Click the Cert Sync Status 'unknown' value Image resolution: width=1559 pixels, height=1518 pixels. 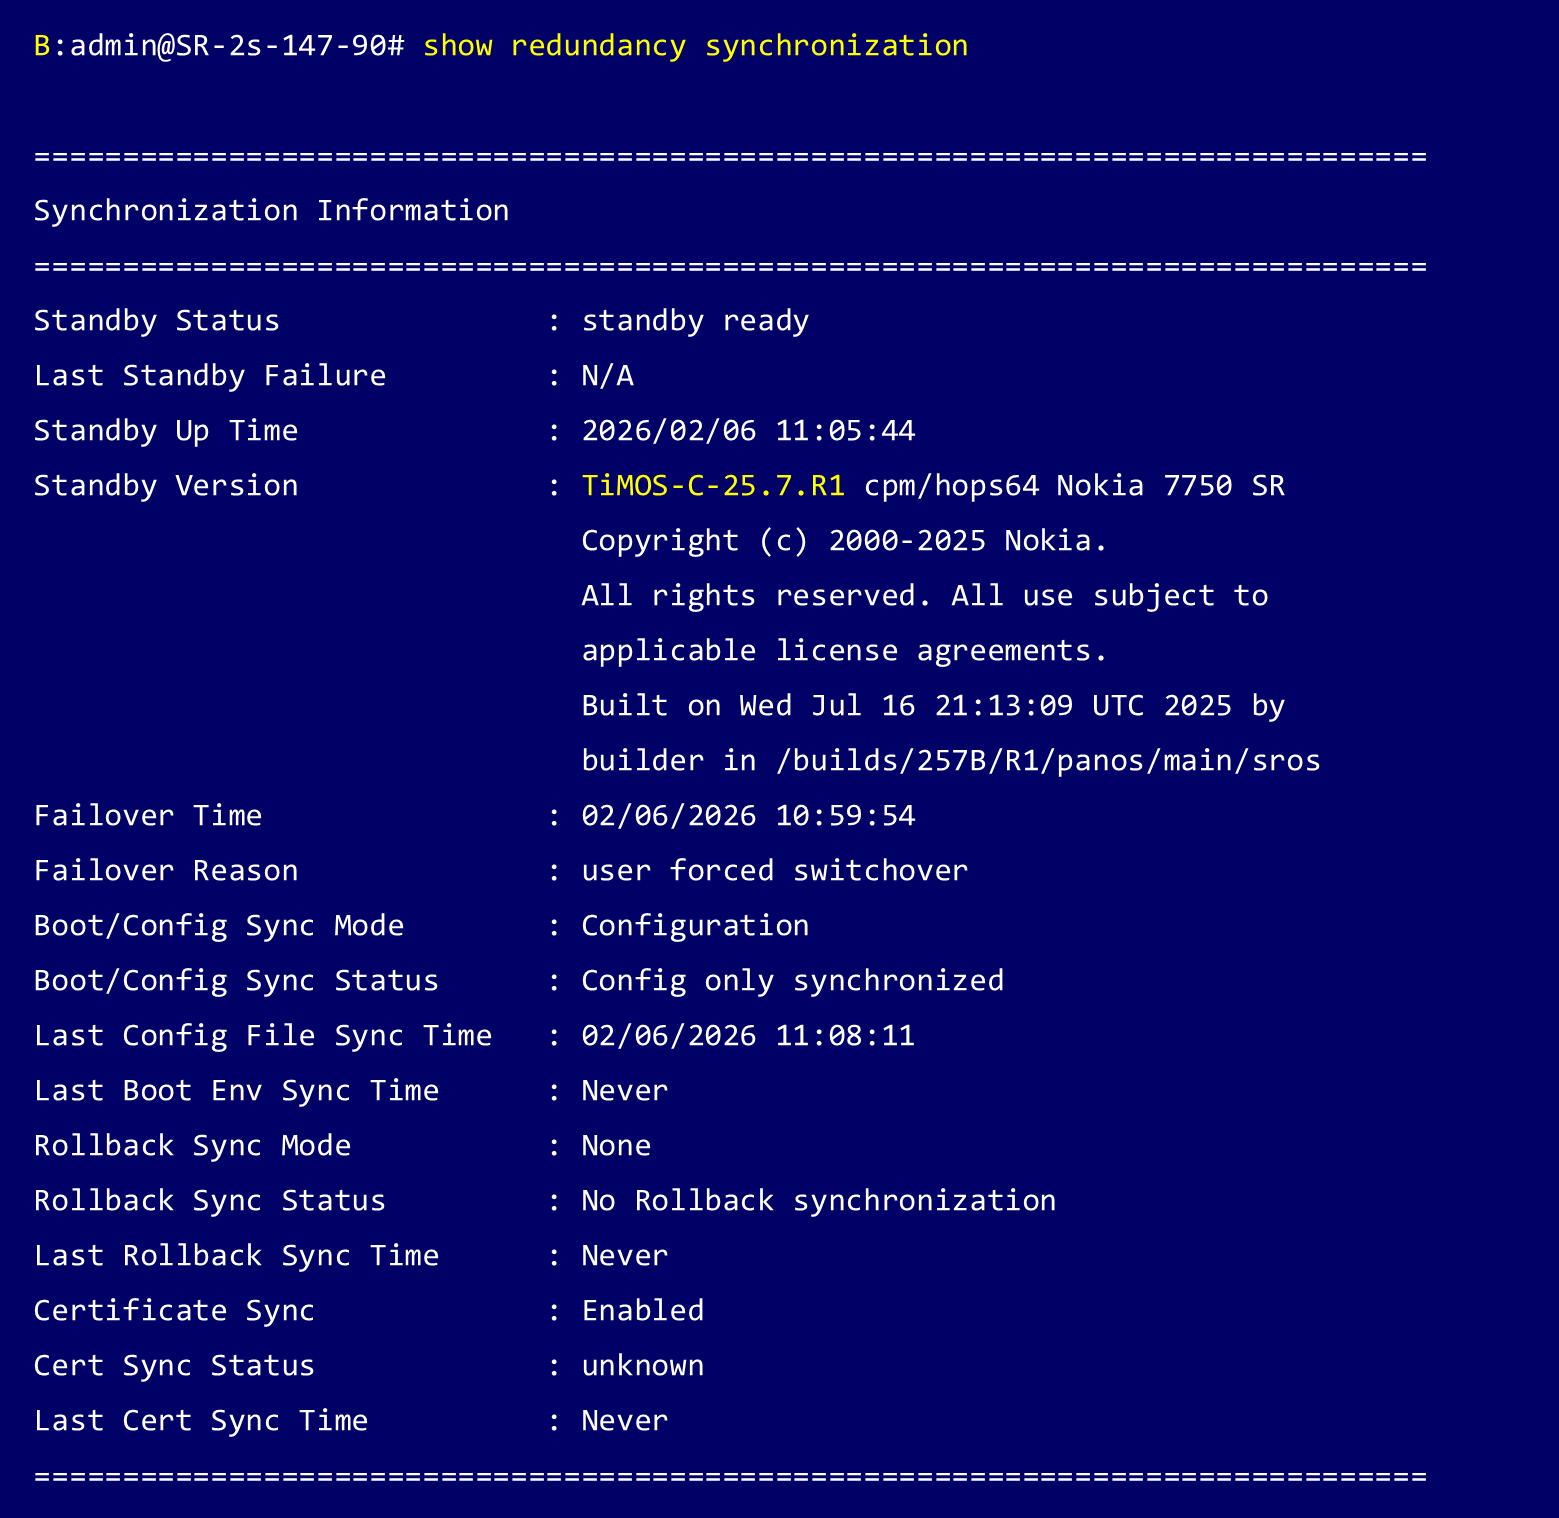643,1366
